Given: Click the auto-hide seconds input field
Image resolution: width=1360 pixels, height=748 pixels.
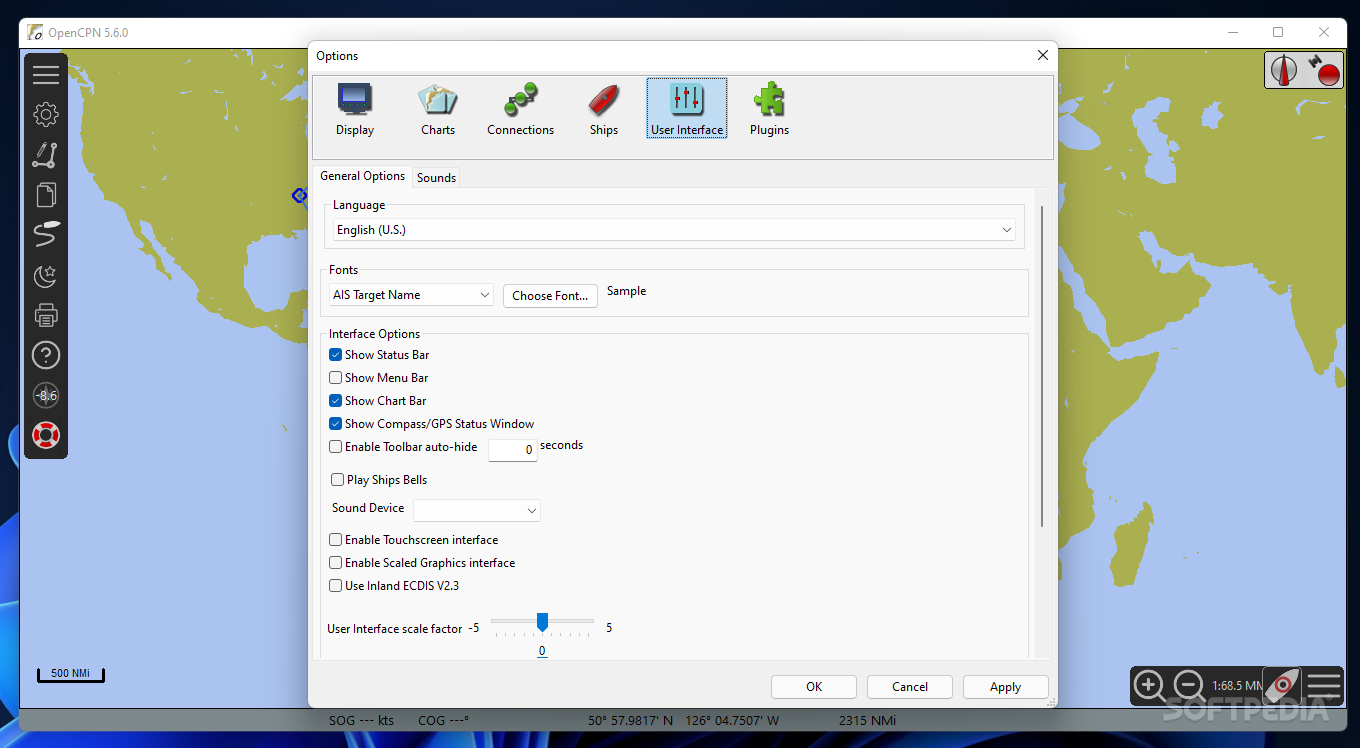Looking at the screenshot, I should [x=513, y=450].
